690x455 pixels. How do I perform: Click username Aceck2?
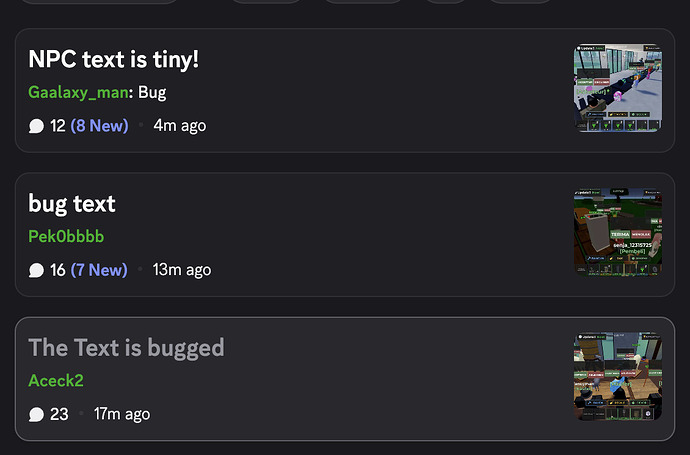pos(56,381)
